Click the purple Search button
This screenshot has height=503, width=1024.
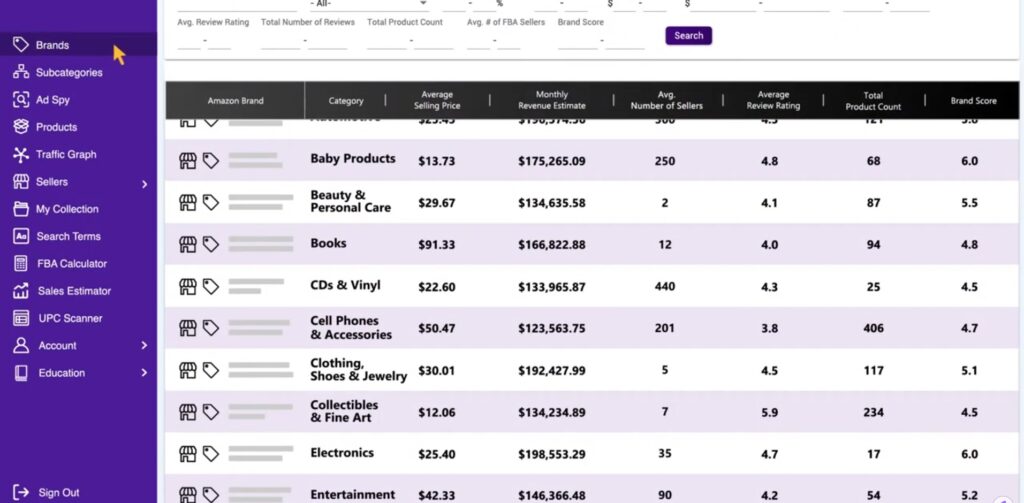pyautogui.click(x=688, y=35)
